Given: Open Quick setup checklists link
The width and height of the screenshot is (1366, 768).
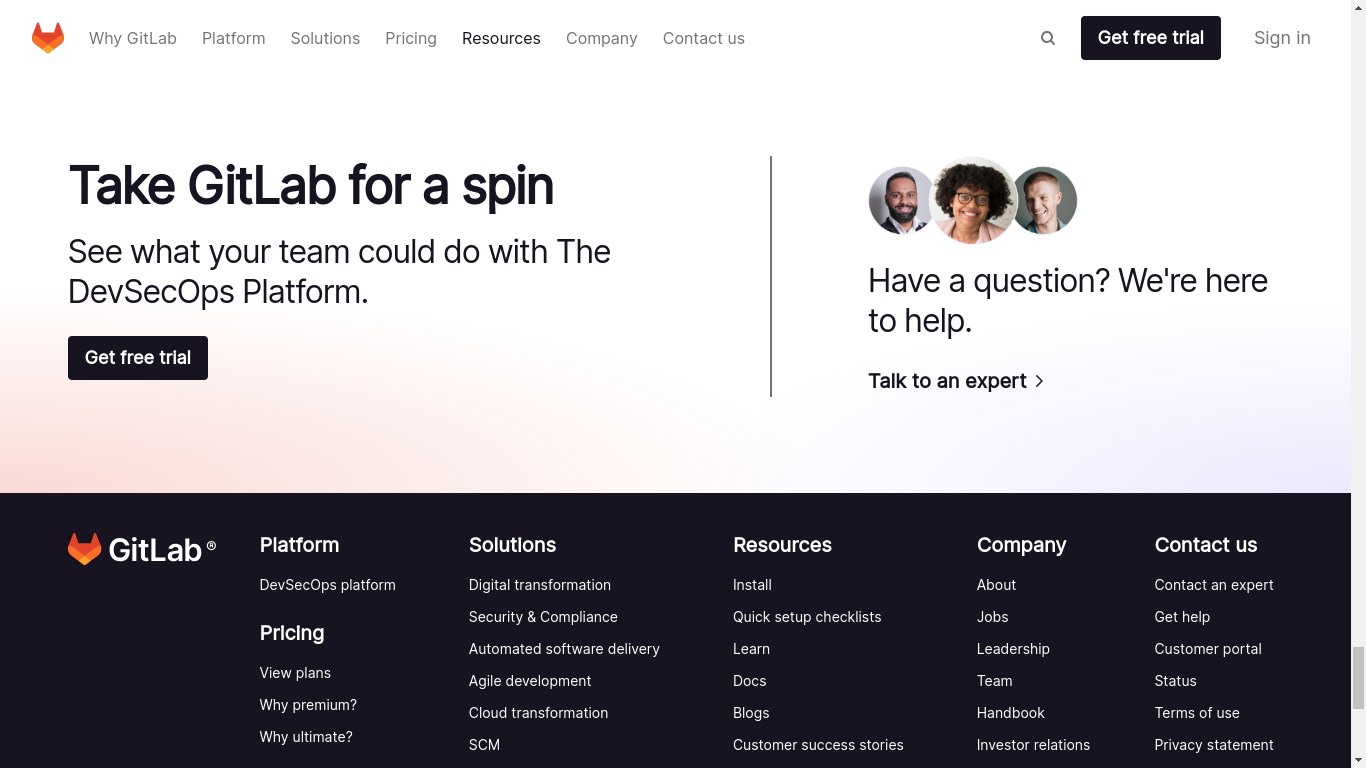Looking at the screenshot, I should (807, 617).
